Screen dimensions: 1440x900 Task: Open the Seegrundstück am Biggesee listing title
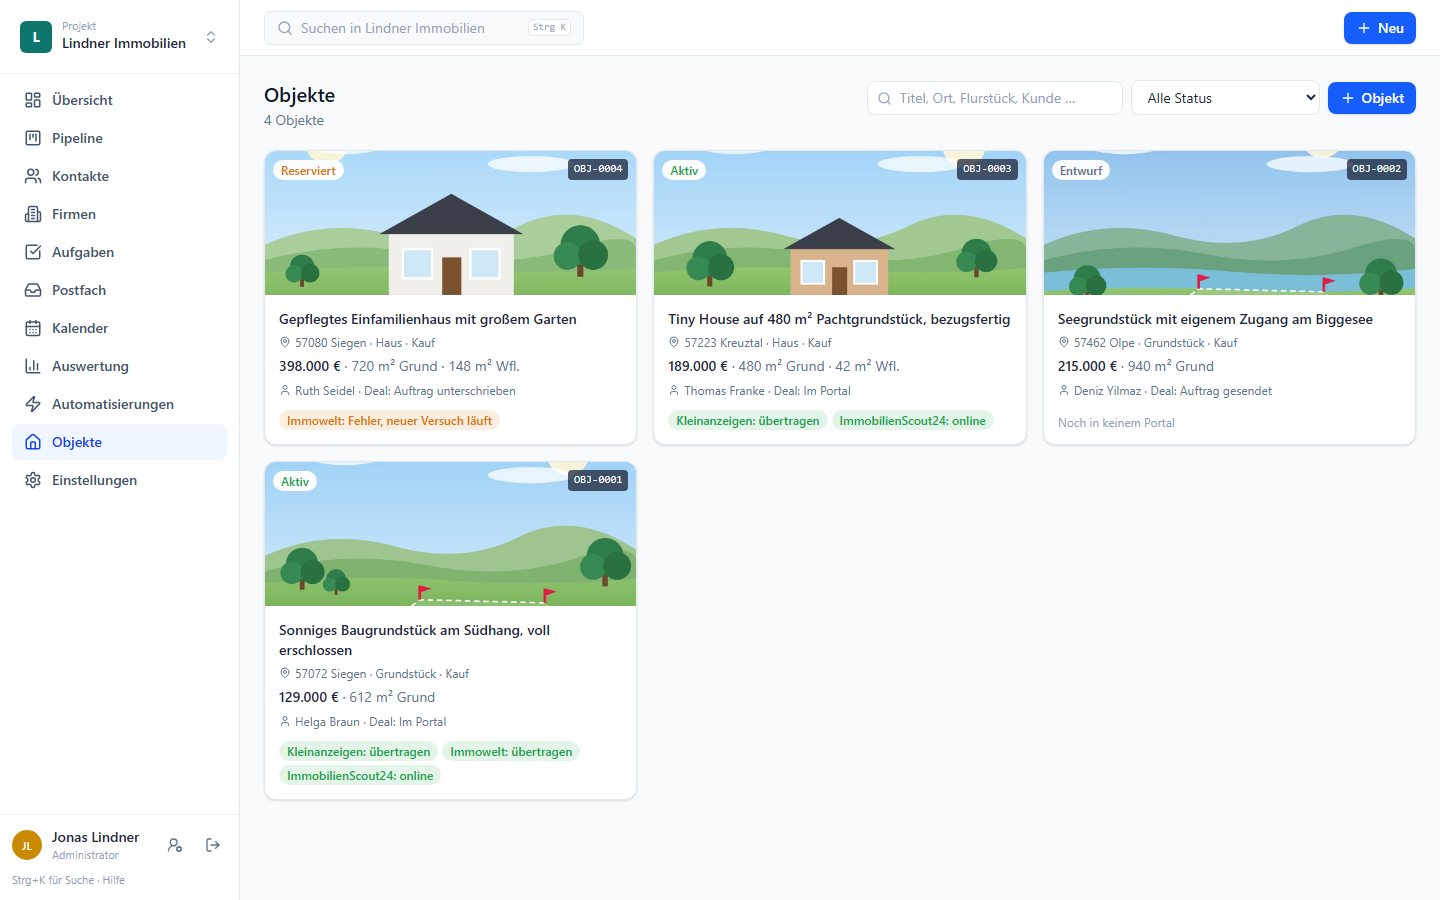(1215, 319)
